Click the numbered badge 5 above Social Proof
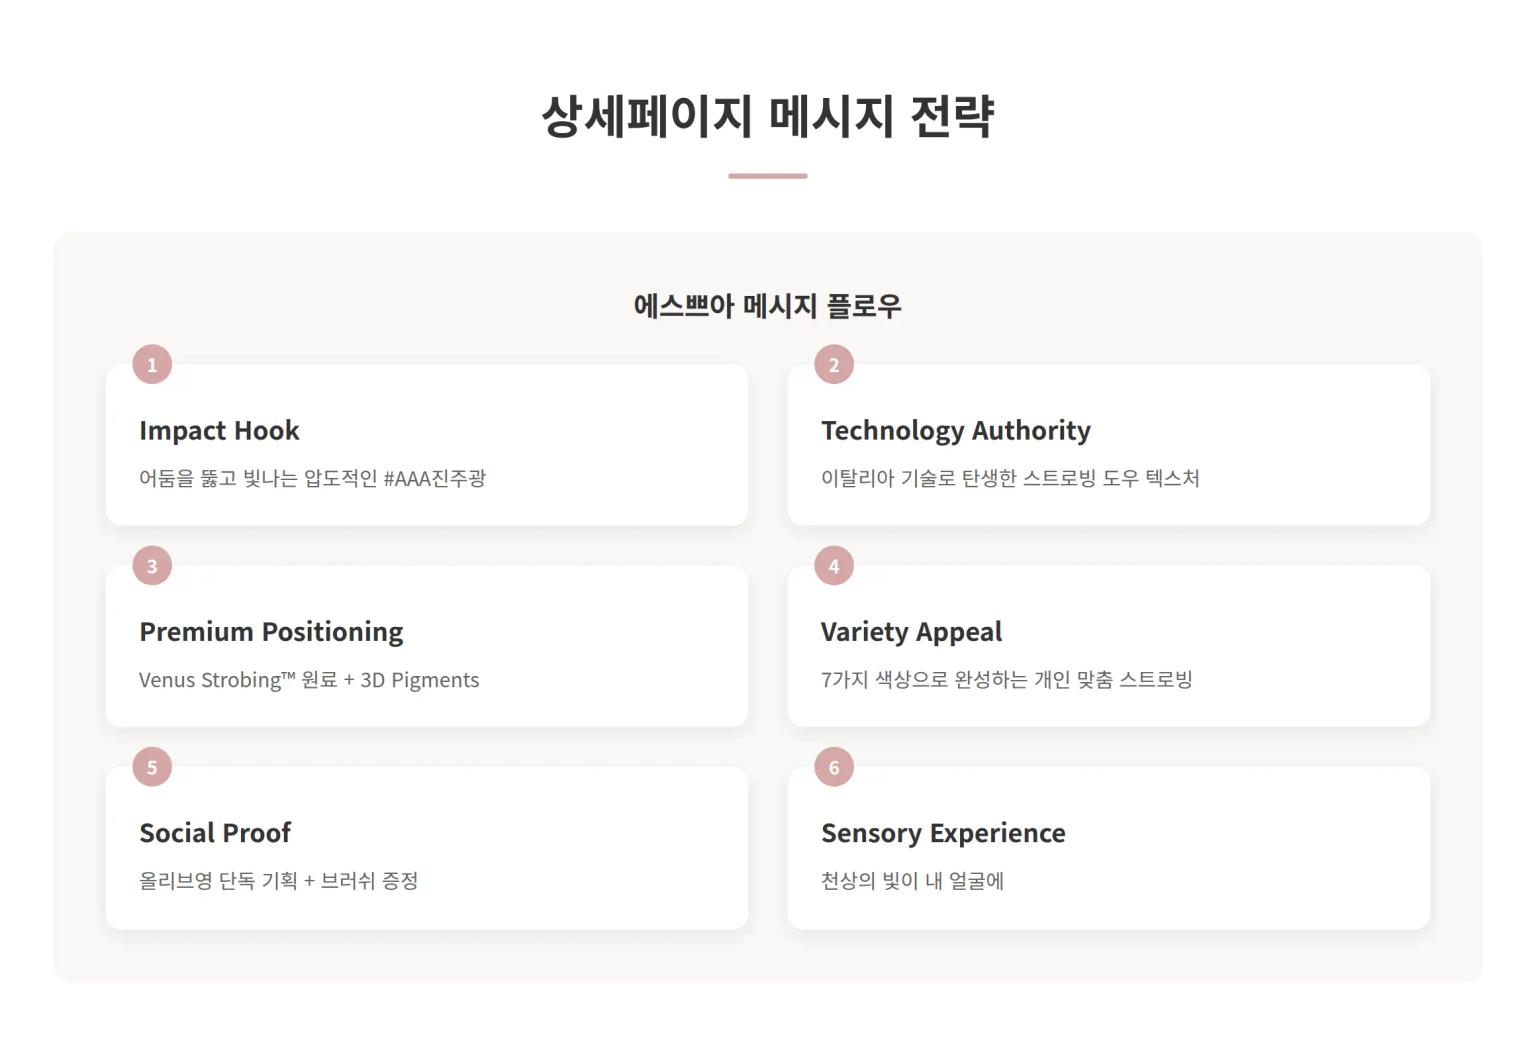The height and width of the screenshot is (1062, 1536). point(151,767)
